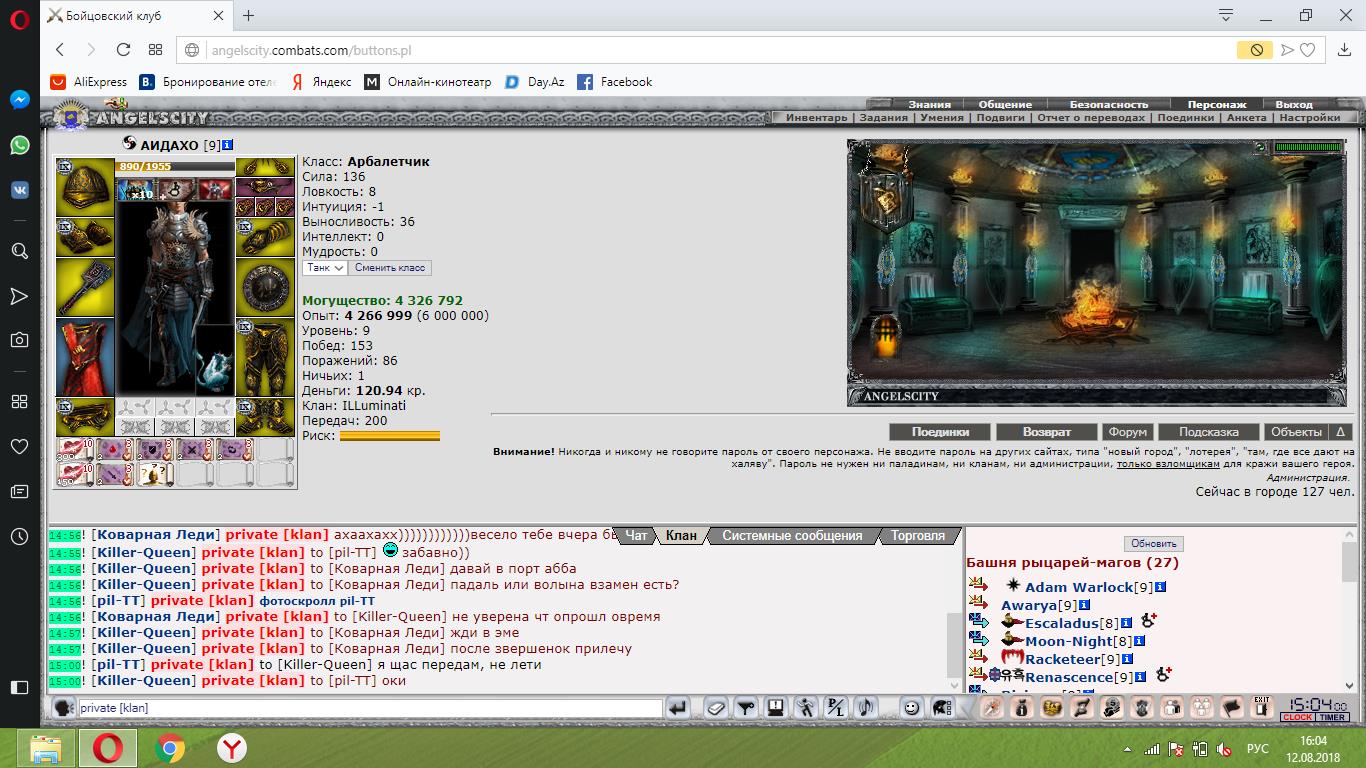Click the eraser clear chat icon
This screenshot has height=768, width=1366.
(x=715, y=708)
